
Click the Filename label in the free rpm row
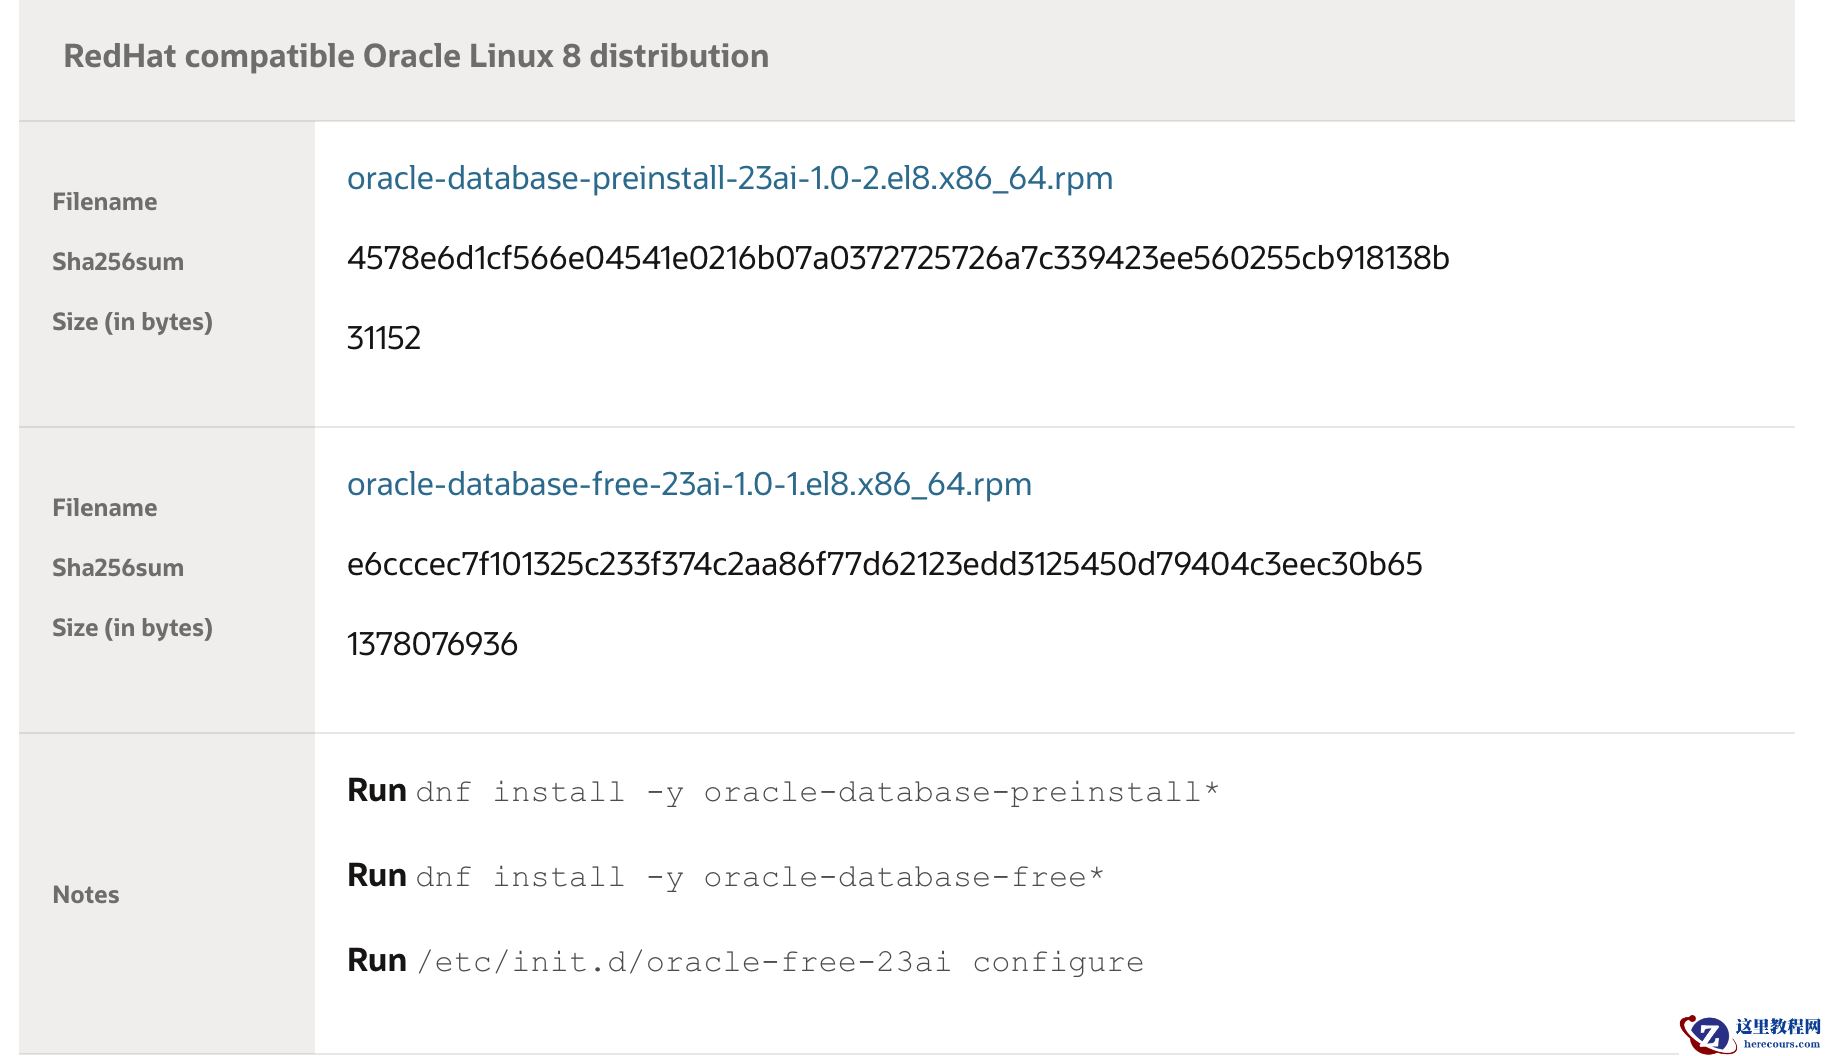[x=105, y=508]
